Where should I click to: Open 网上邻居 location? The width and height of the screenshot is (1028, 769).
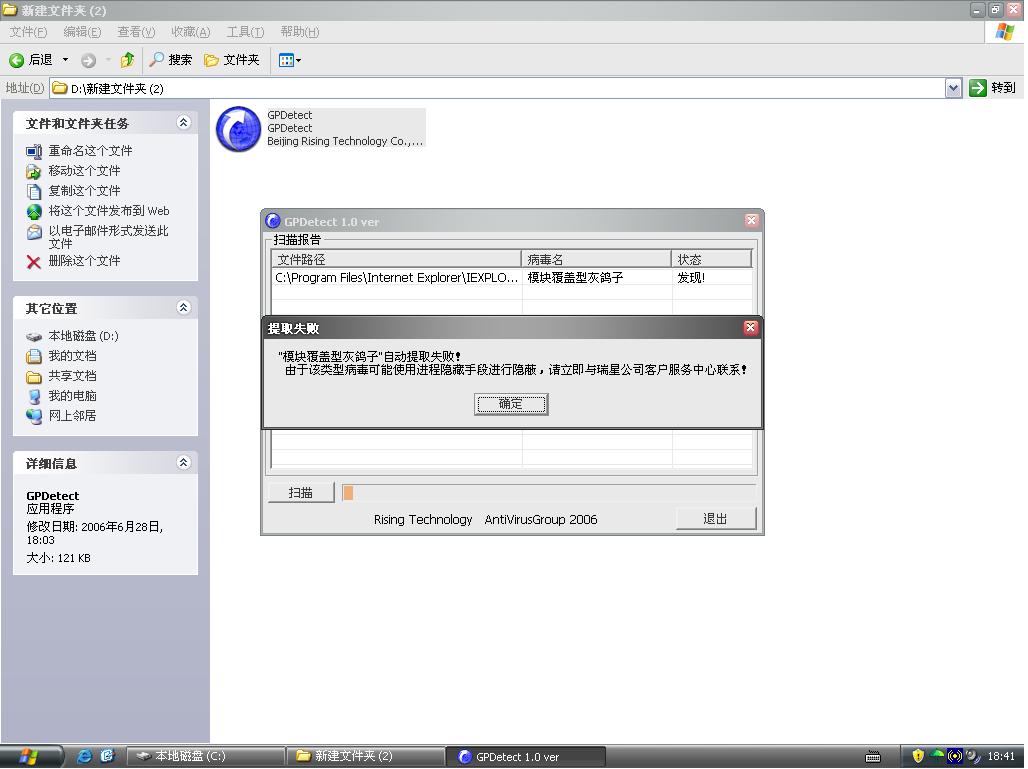[72, 416]
